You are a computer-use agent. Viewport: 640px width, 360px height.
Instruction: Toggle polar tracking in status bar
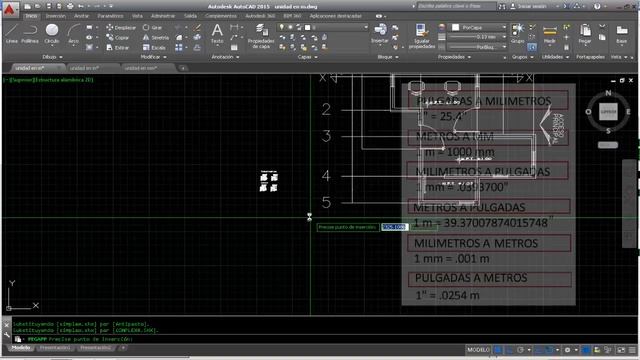point(520,350)
